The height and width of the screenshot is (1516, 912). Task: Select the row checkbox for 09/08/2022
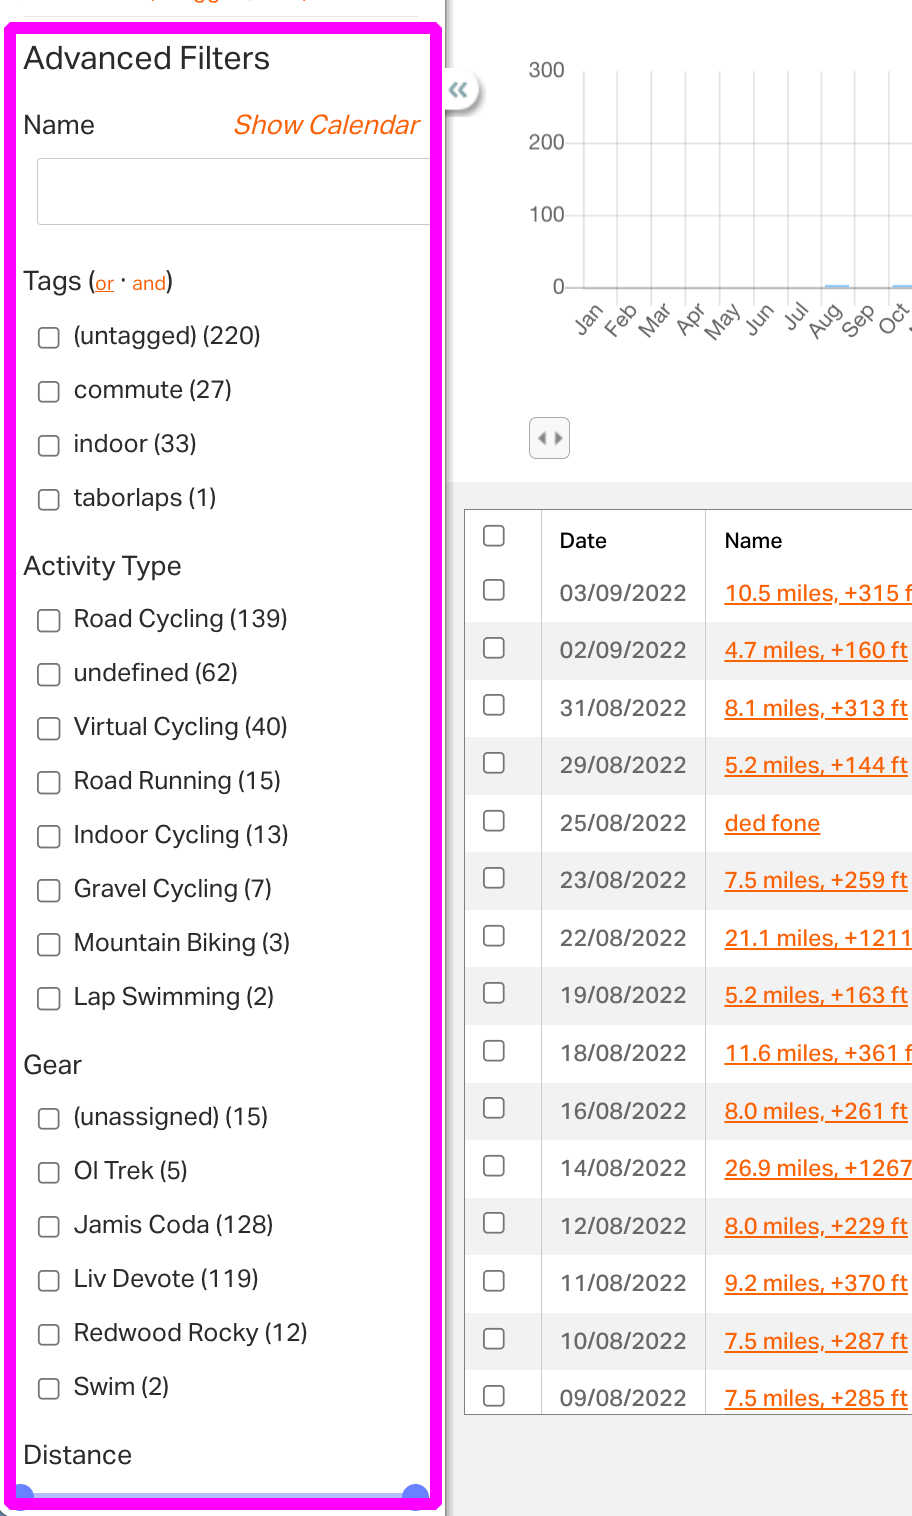[494, 1396]
